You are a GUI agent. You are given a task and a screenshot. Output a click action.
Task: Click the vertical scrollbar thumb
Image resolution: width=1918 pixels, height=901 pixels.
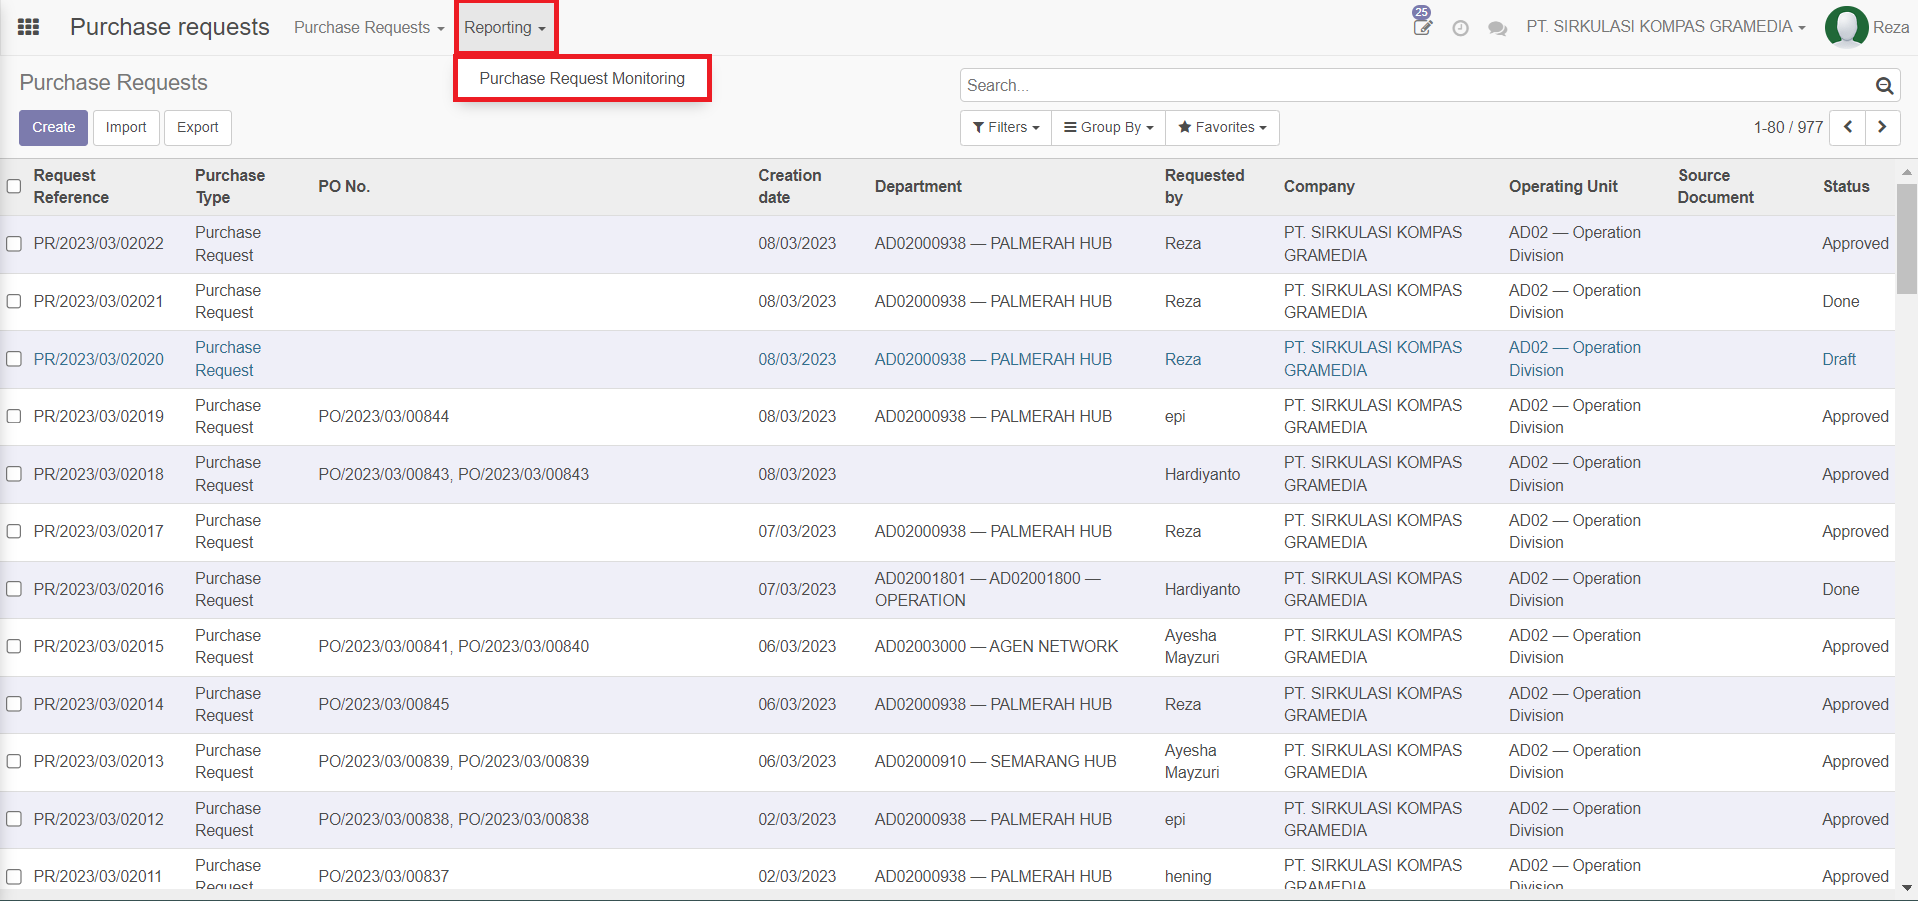(x=1907, y=240)
